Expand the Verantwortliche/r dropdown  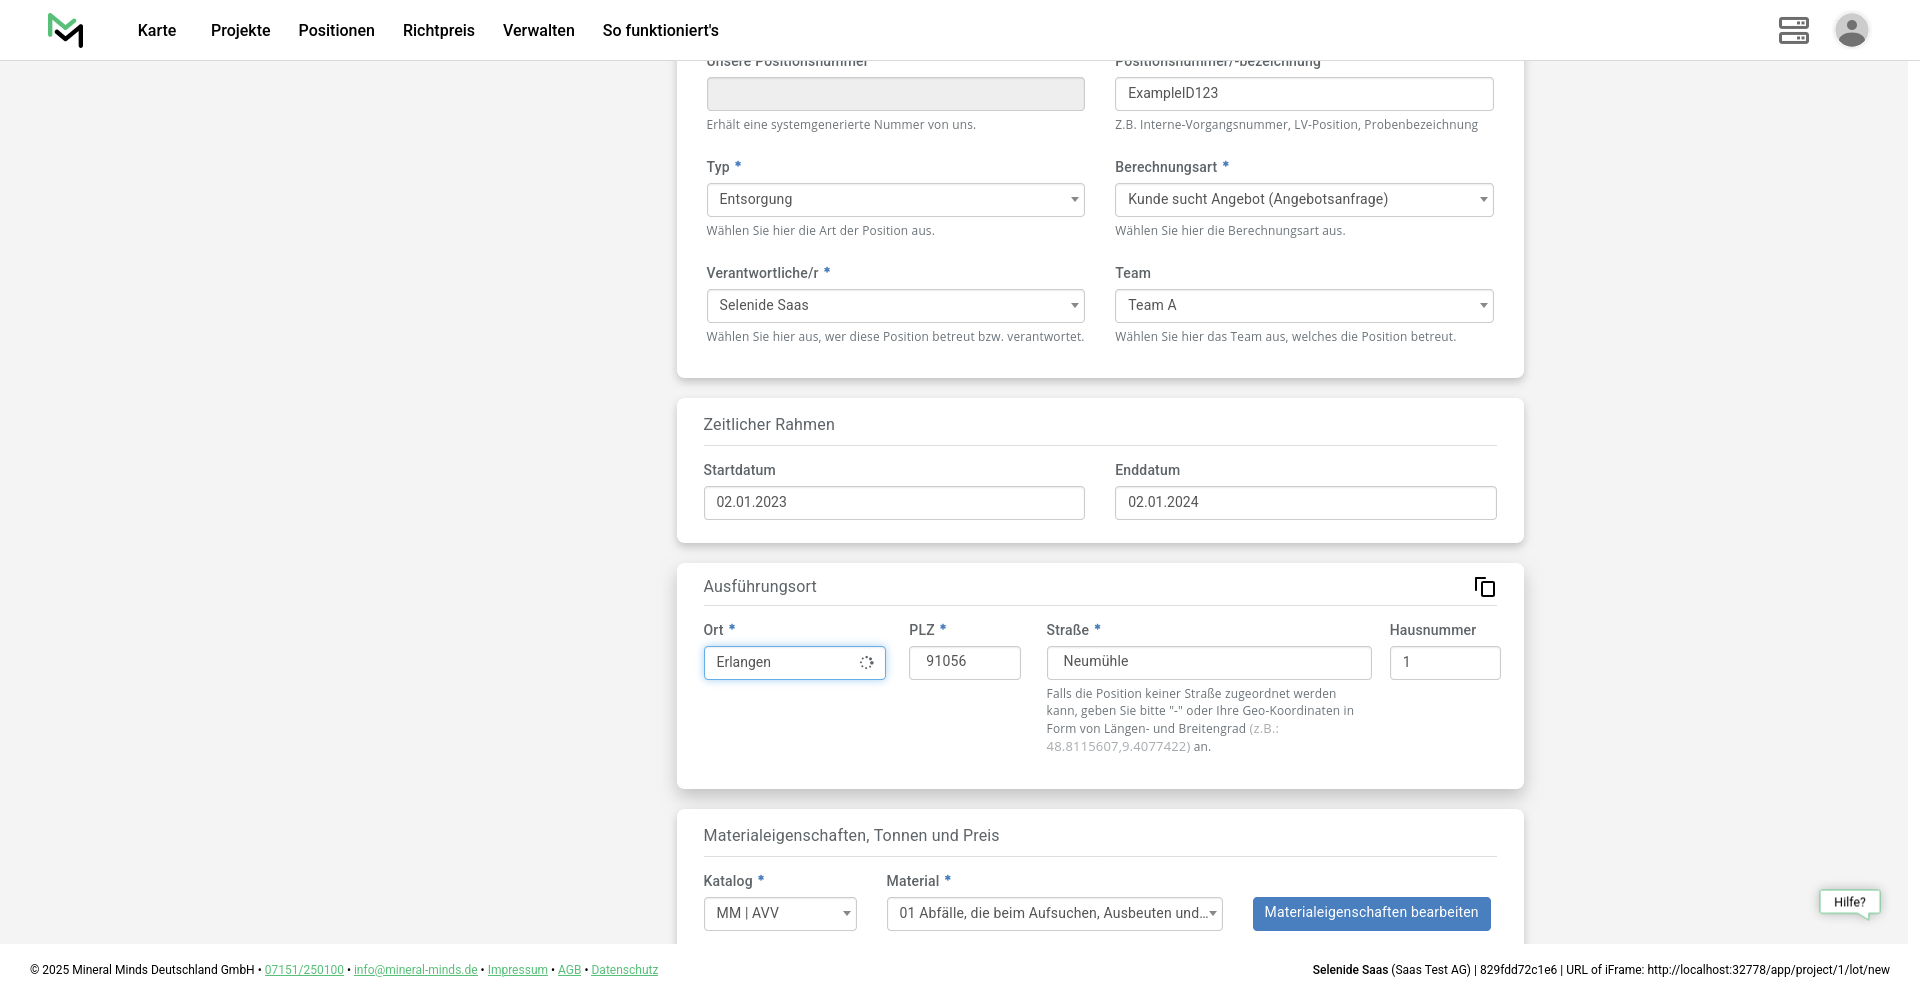(894, 306)
